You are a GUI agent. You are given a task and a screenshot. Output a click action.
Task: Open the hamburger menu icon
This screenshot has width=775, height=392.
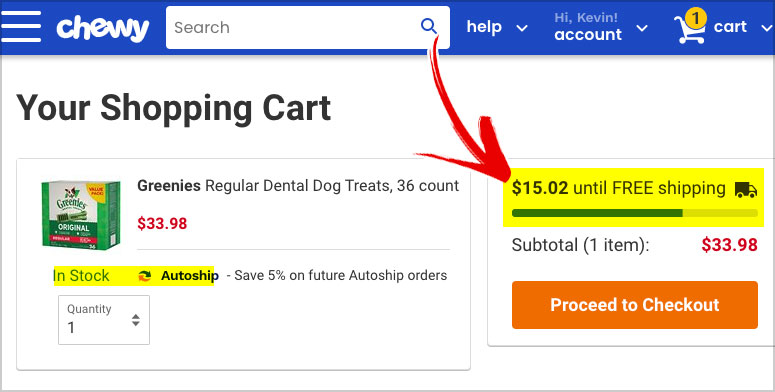pos(21,27)
